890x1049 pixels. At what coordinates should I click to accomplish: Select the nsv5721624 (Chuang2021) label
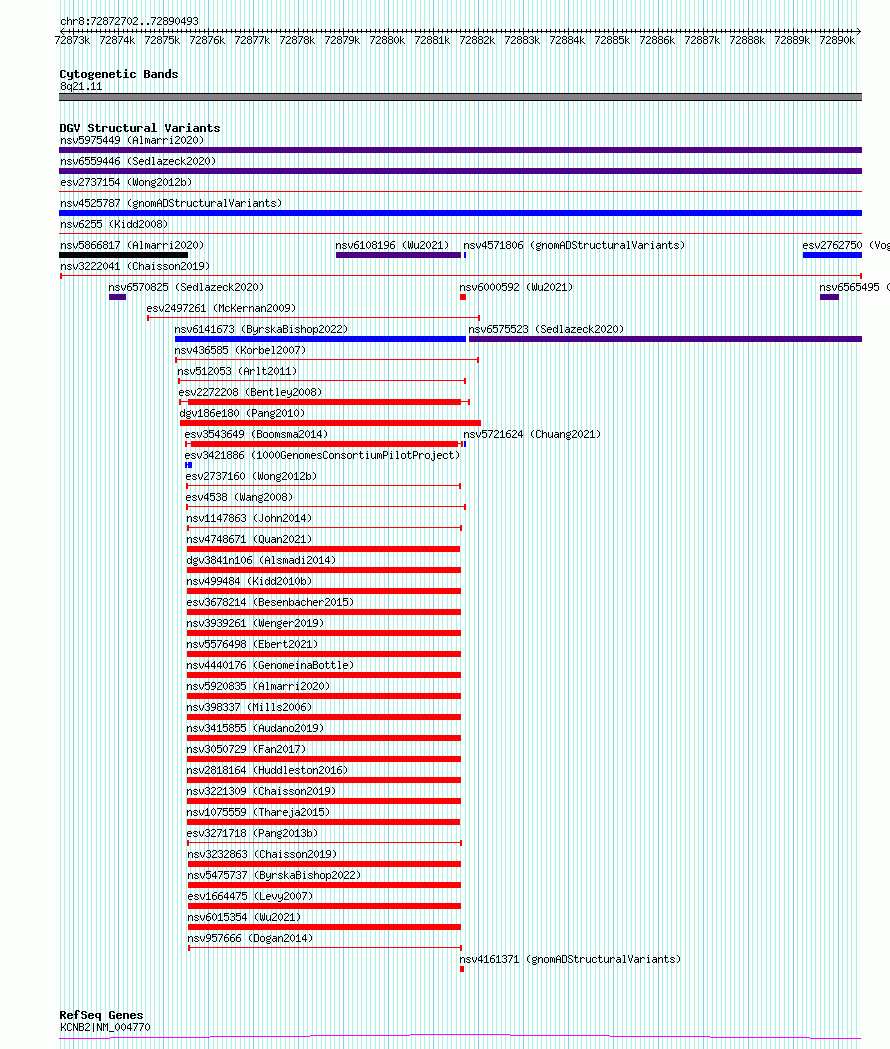tap(532, 434)
